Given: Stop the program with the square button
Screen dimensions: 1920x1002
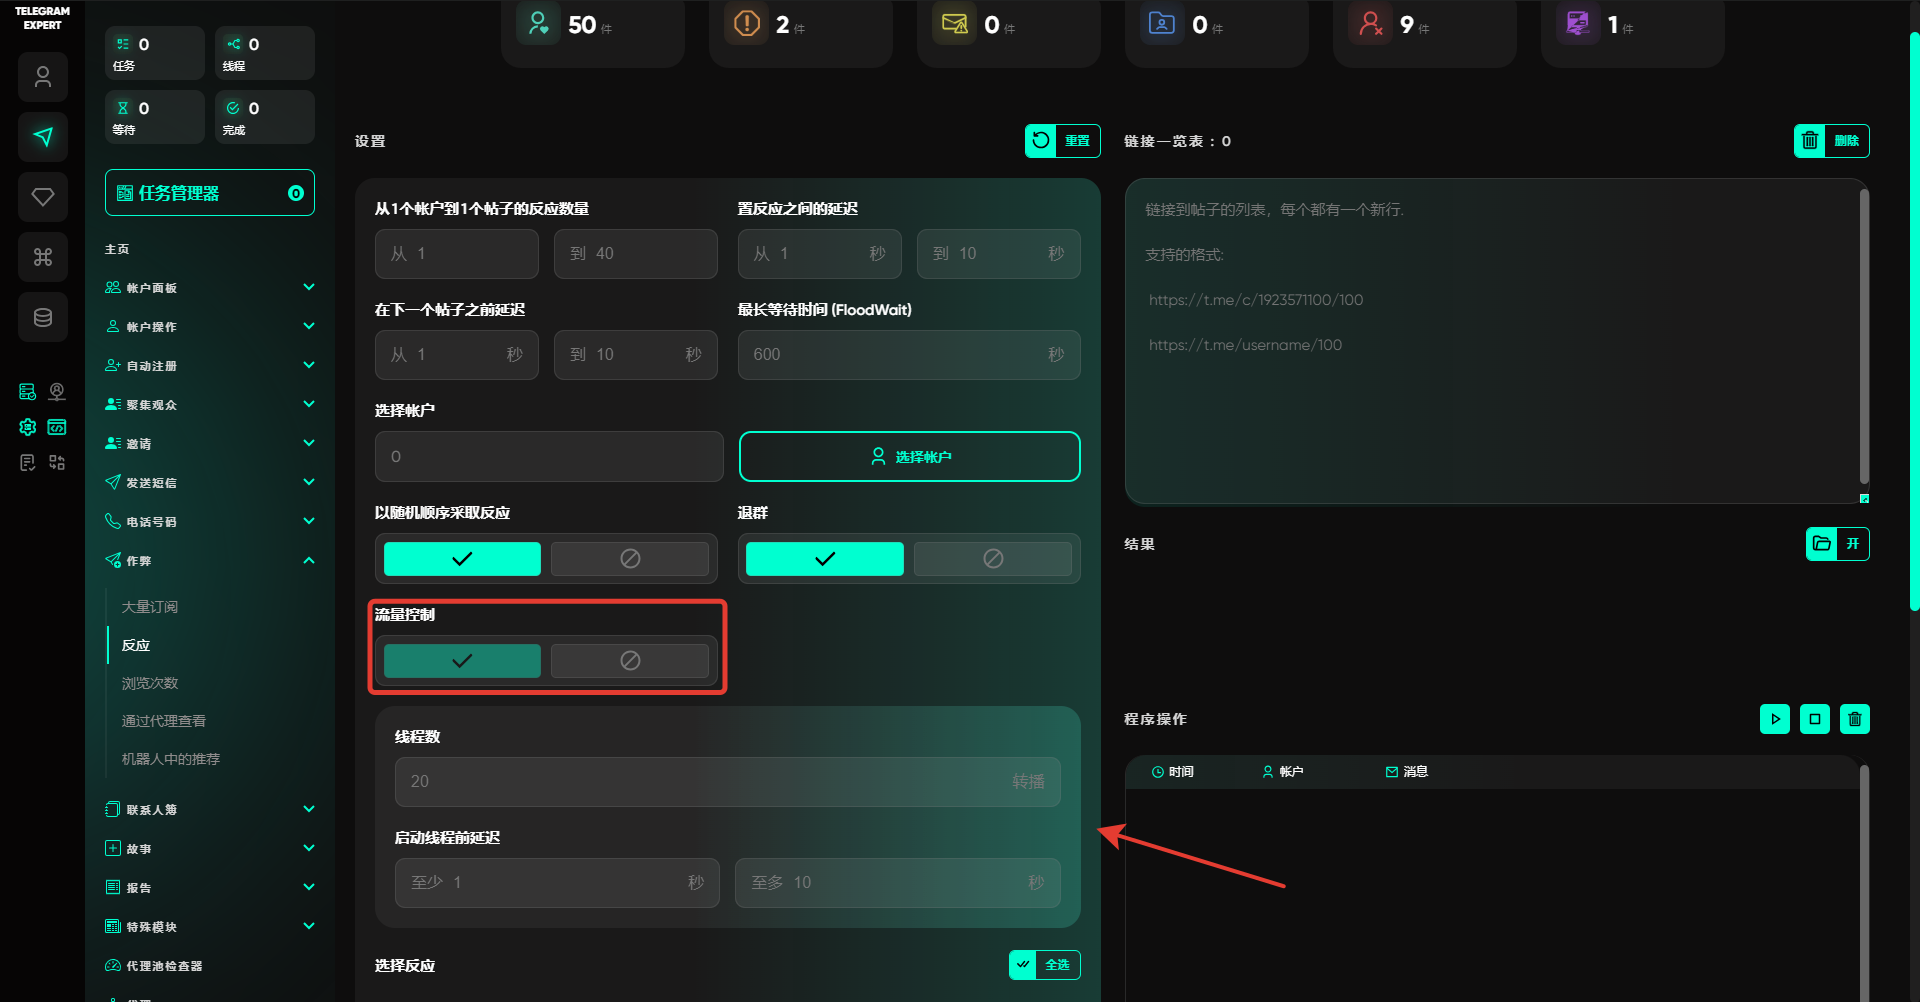Looking at the screenshot, I should coord(1814,719).
